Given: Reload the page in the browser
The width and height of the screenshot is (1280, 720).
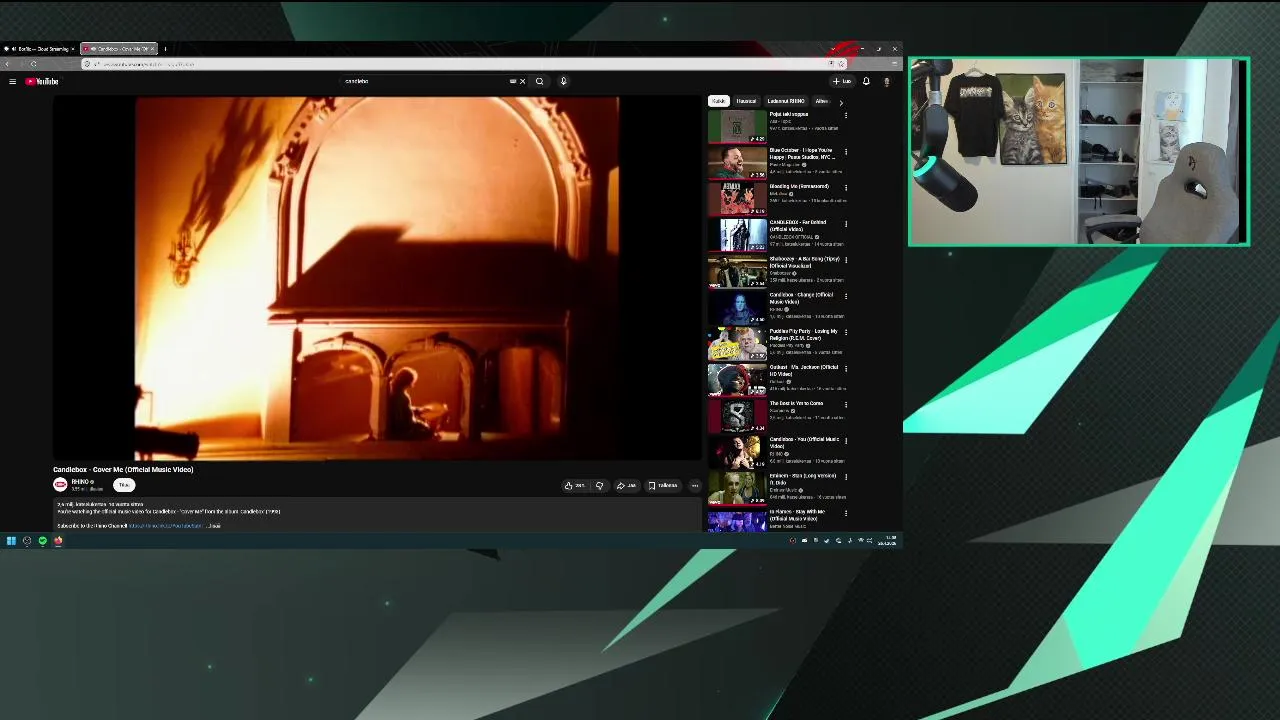Looking at the screenshot, I should click(33, 64).
